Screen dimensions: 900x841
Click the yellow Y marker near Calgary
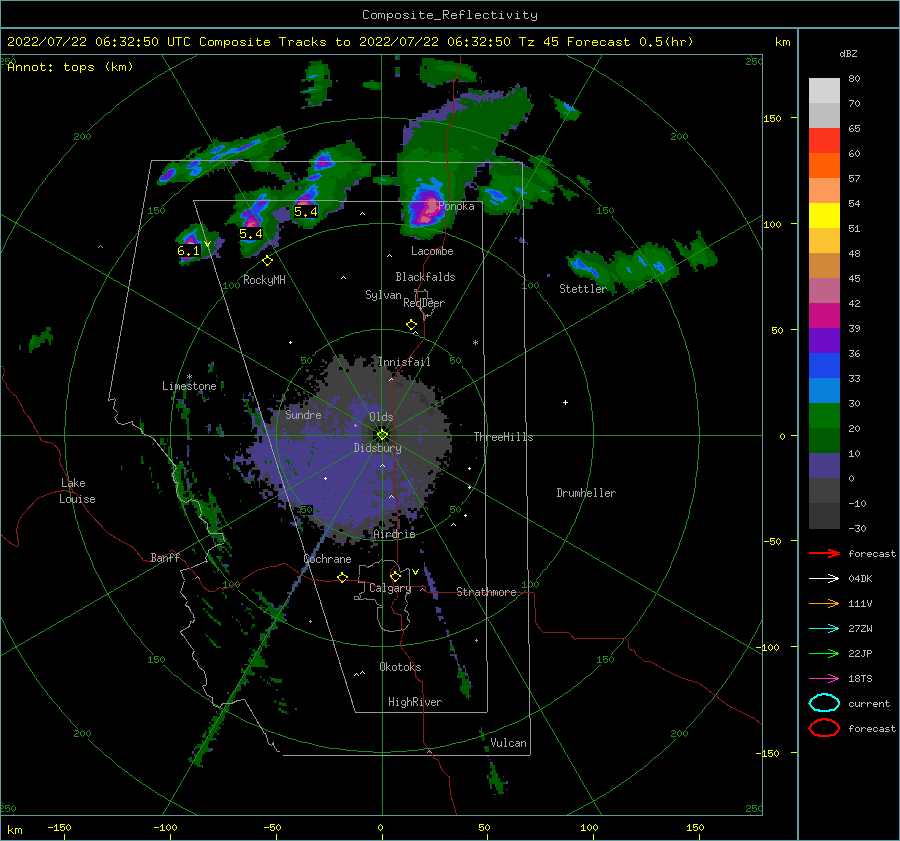[415, 572]
